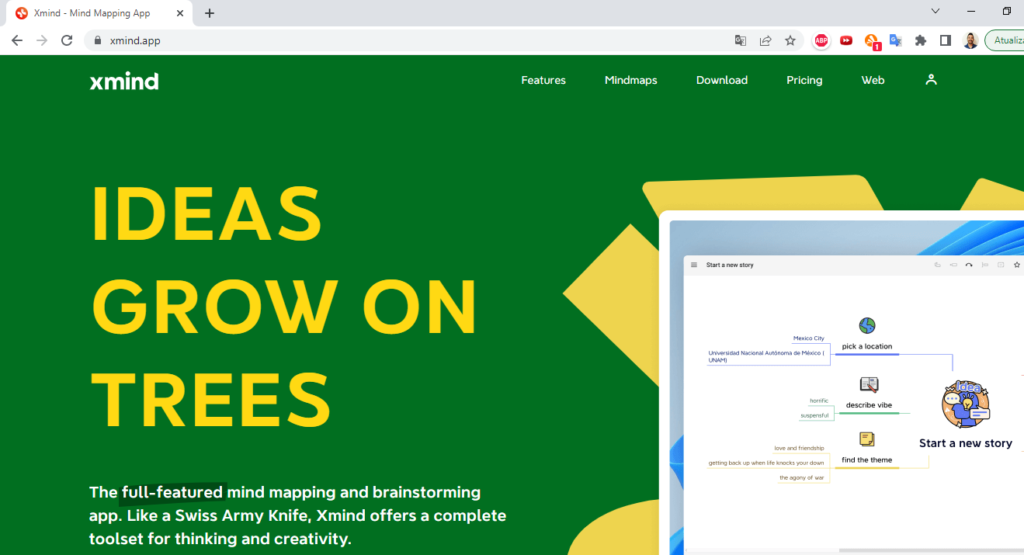
Task: Open the orange extension with badge 1
Action: (x=872, y=42)
